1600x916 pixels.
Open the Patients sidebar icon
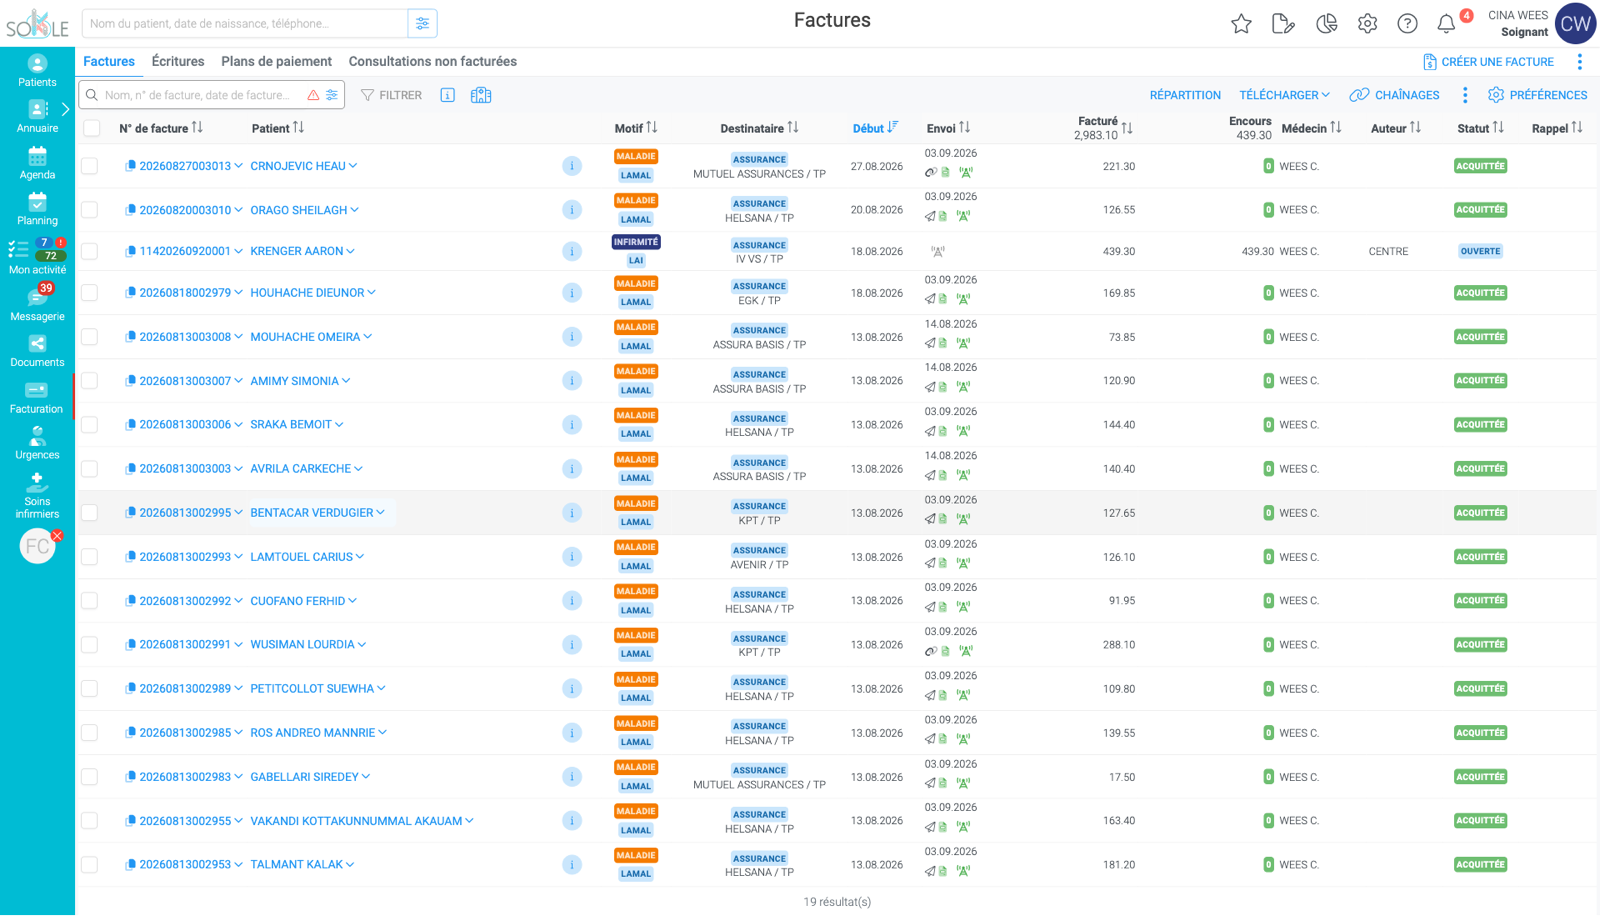[x=37, y=70]
